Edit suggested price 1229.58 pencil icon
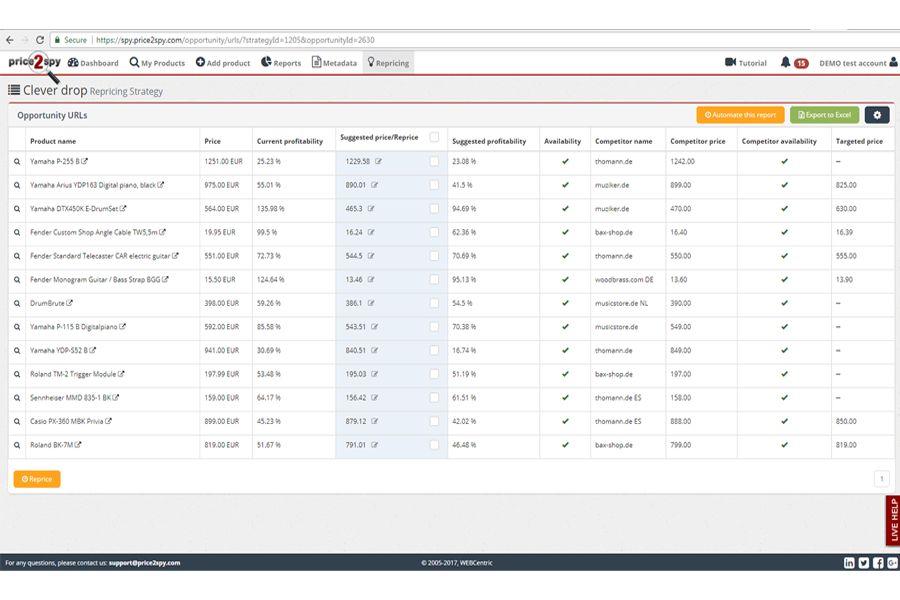 [x=378, y=161]
